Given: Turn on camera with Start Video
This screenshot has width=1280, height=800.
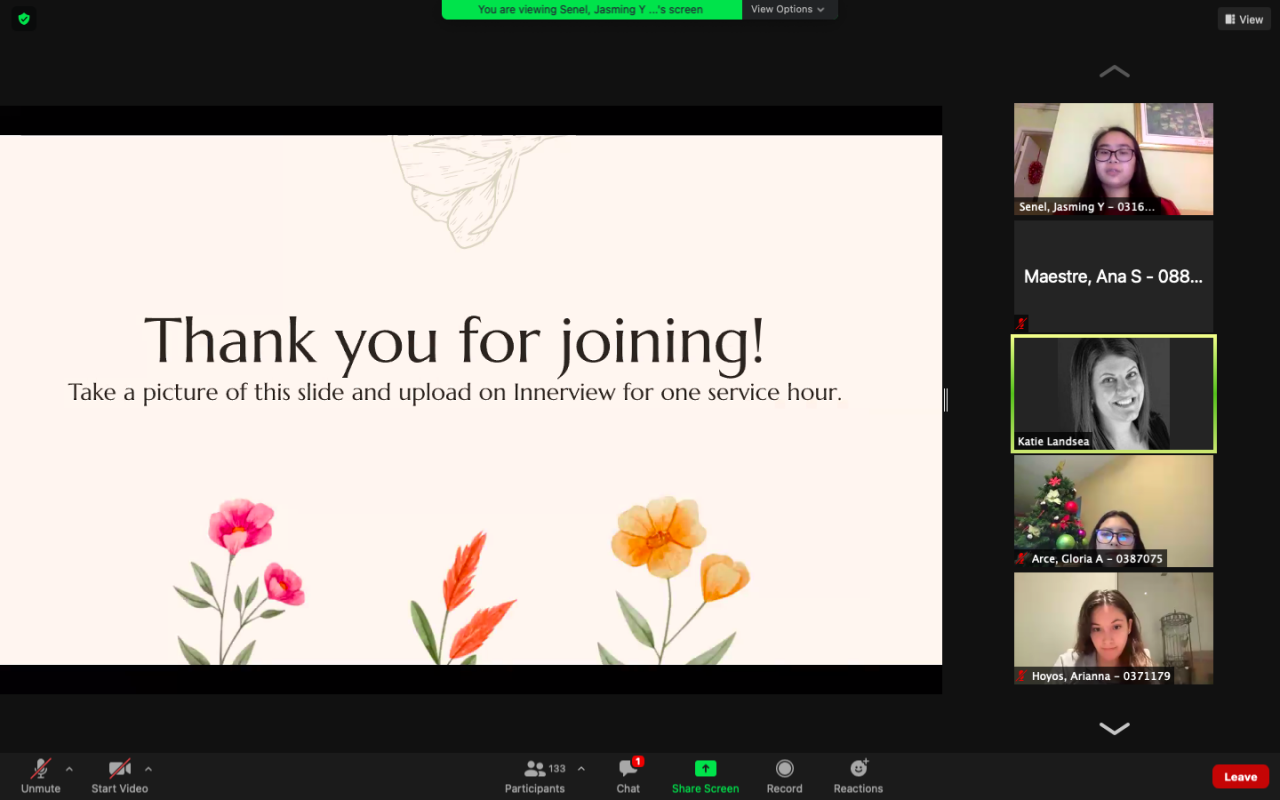Looking at the screenshot, I should [120, 775].
